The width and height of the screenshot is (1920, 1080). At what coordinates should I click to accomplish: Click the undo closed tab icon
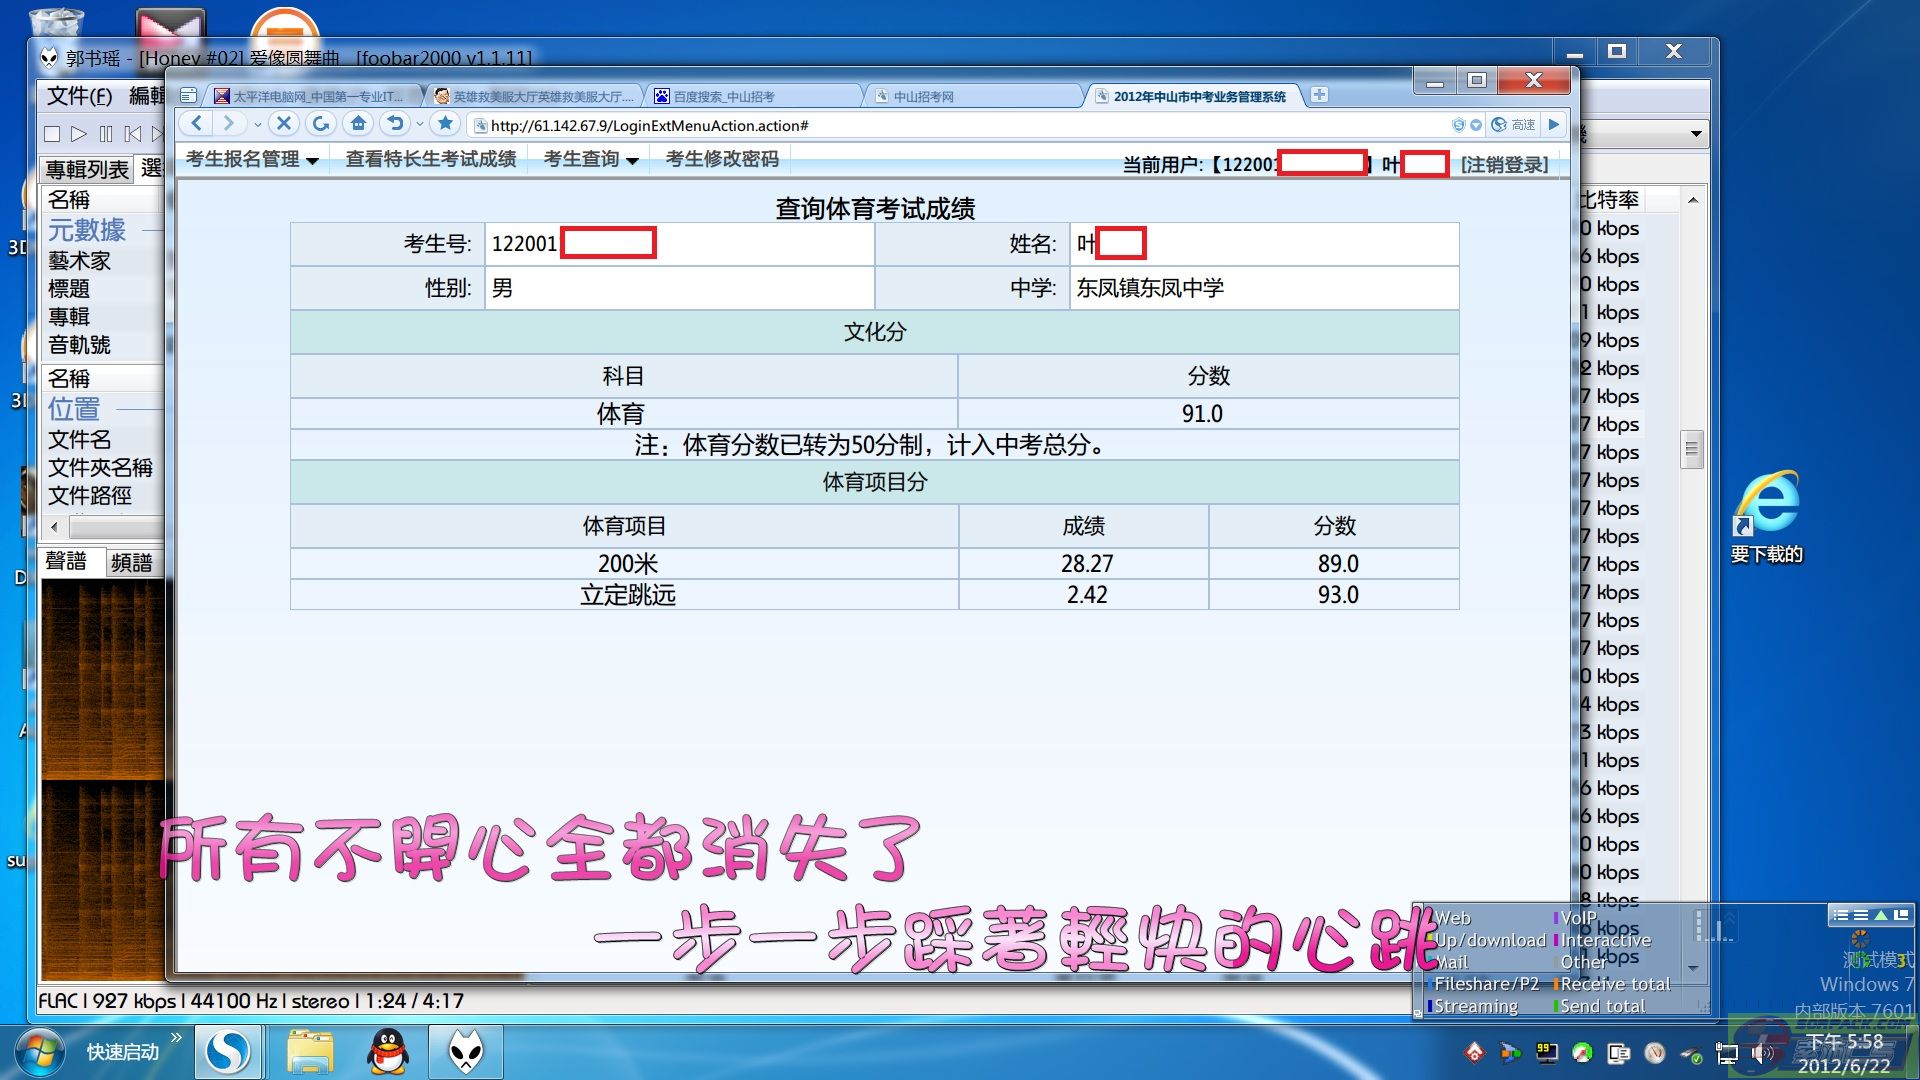(396, 124)
